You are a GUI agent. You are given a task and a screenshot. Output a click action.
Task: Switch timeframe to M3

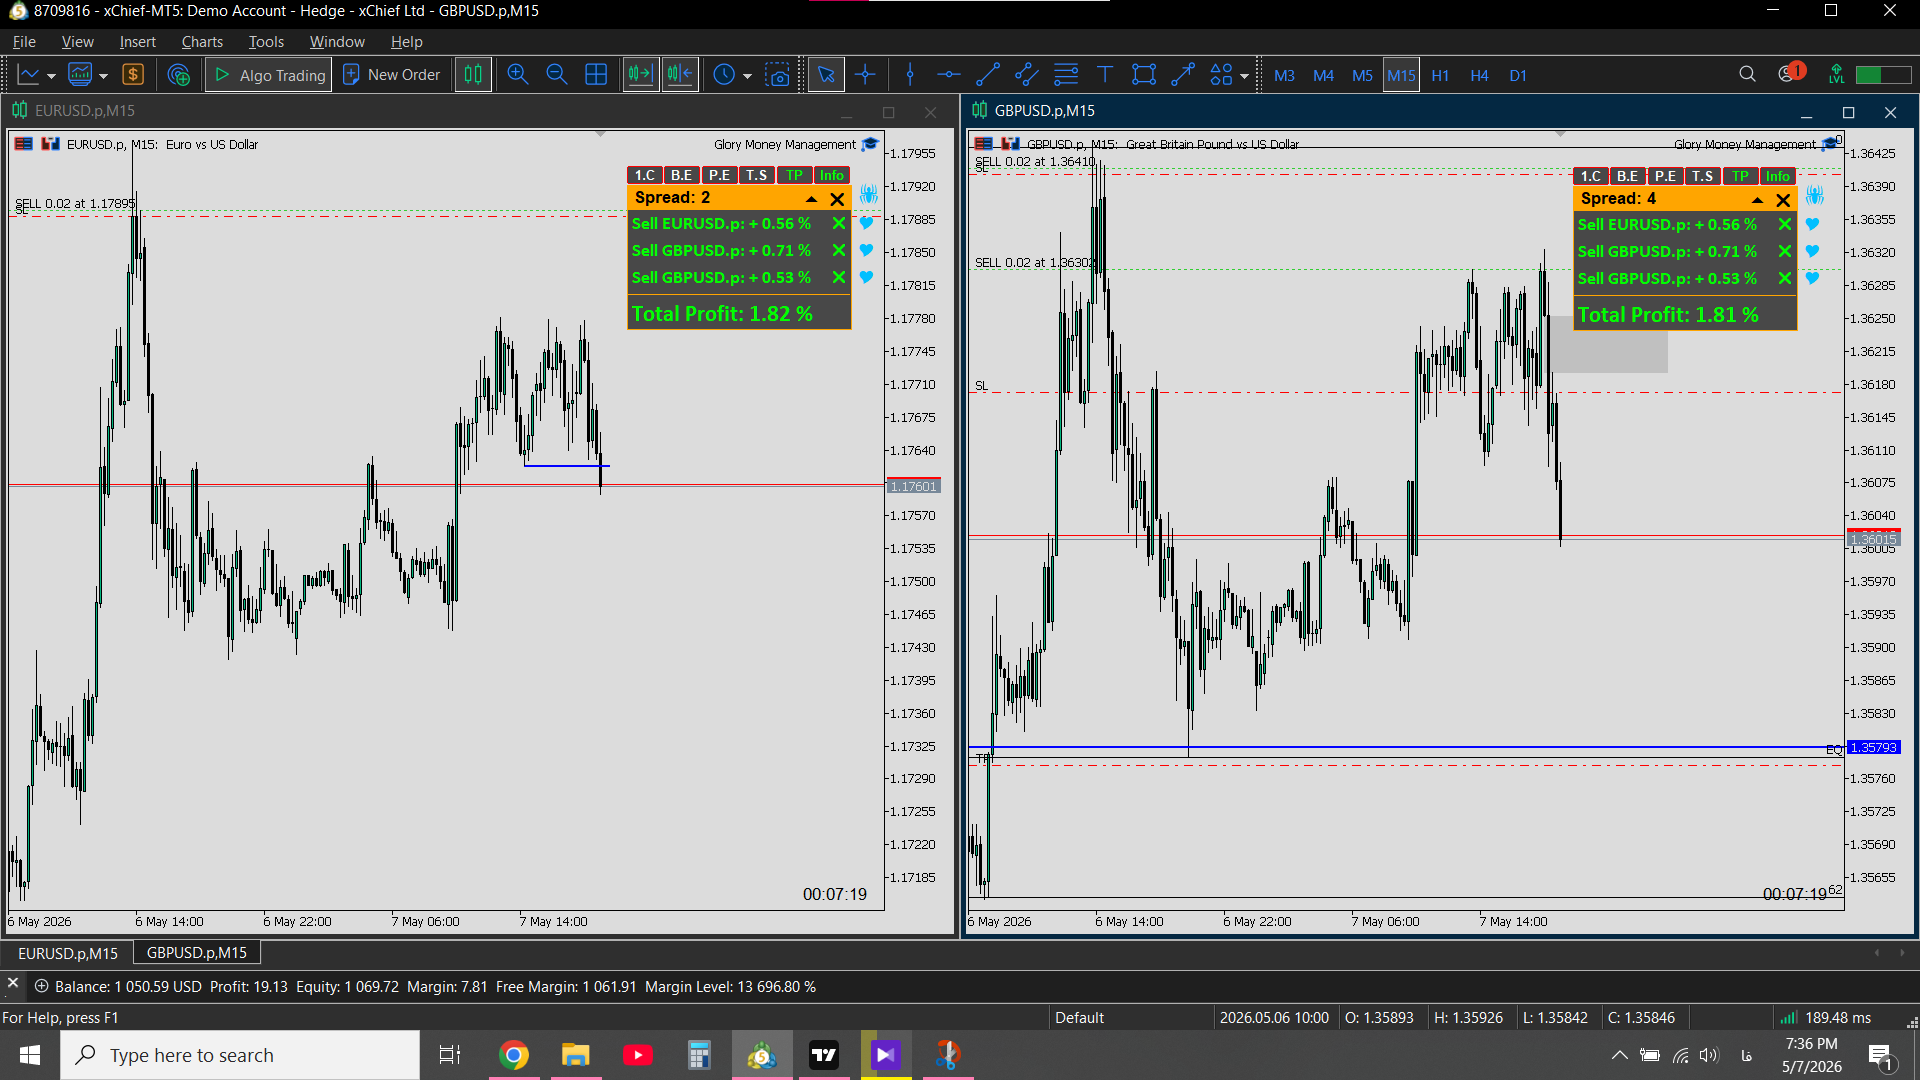point(1284,75)
